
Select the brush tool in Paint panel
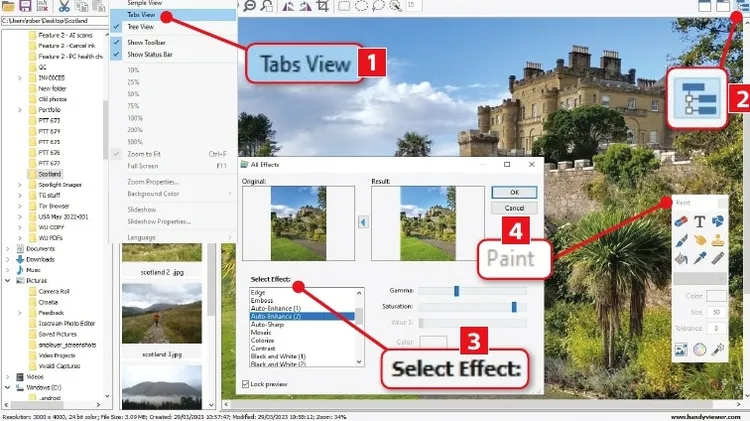coord(681,240)
